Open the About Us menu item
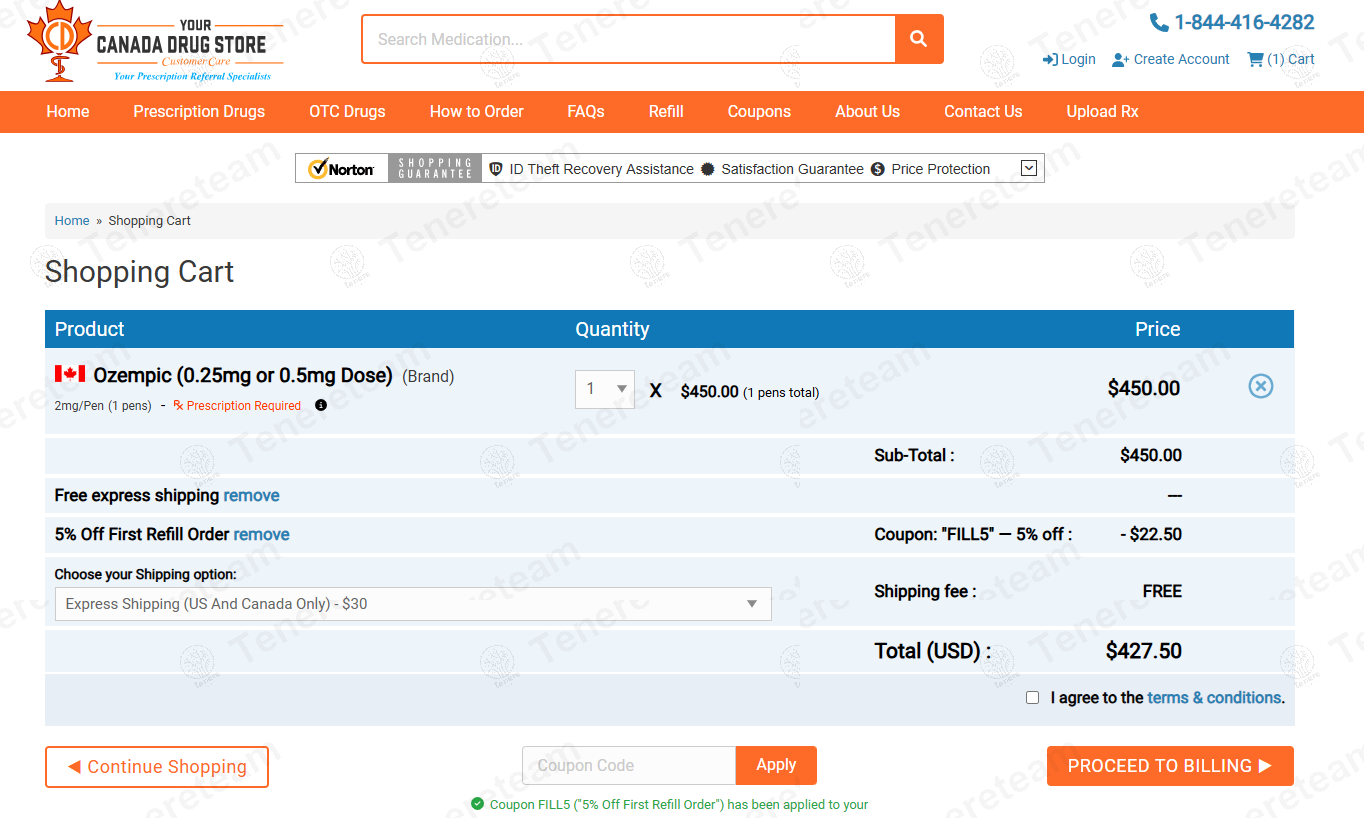 [x=868, y=112]
